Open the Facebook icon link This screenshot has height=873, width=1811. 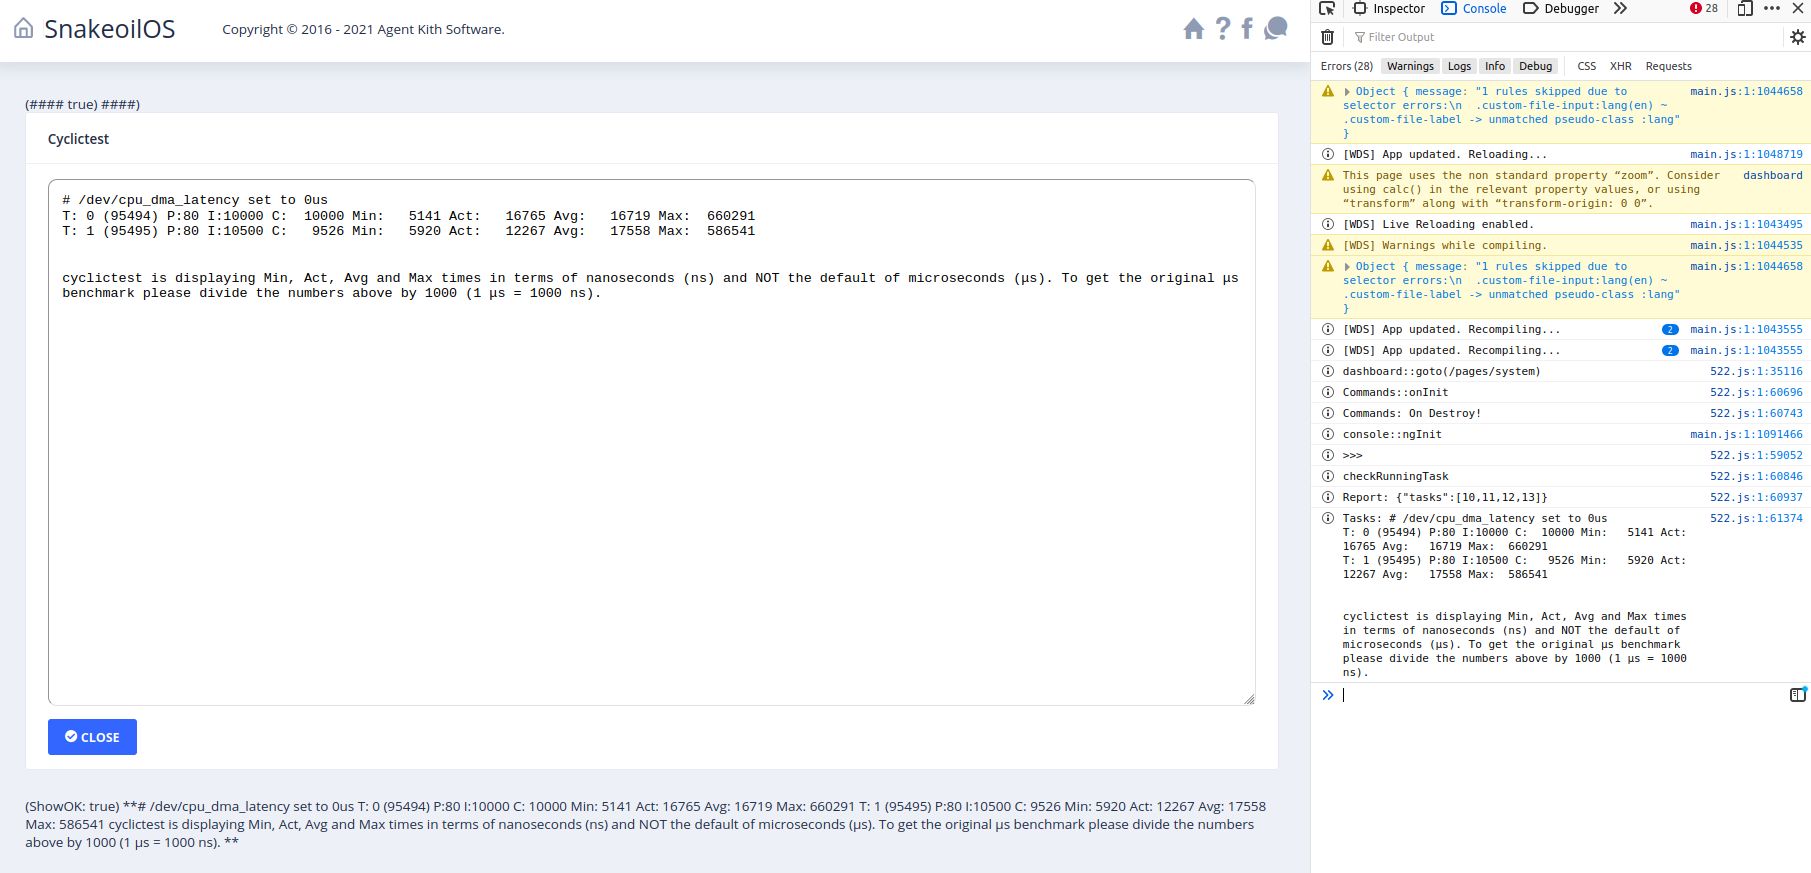[1247, 29]
